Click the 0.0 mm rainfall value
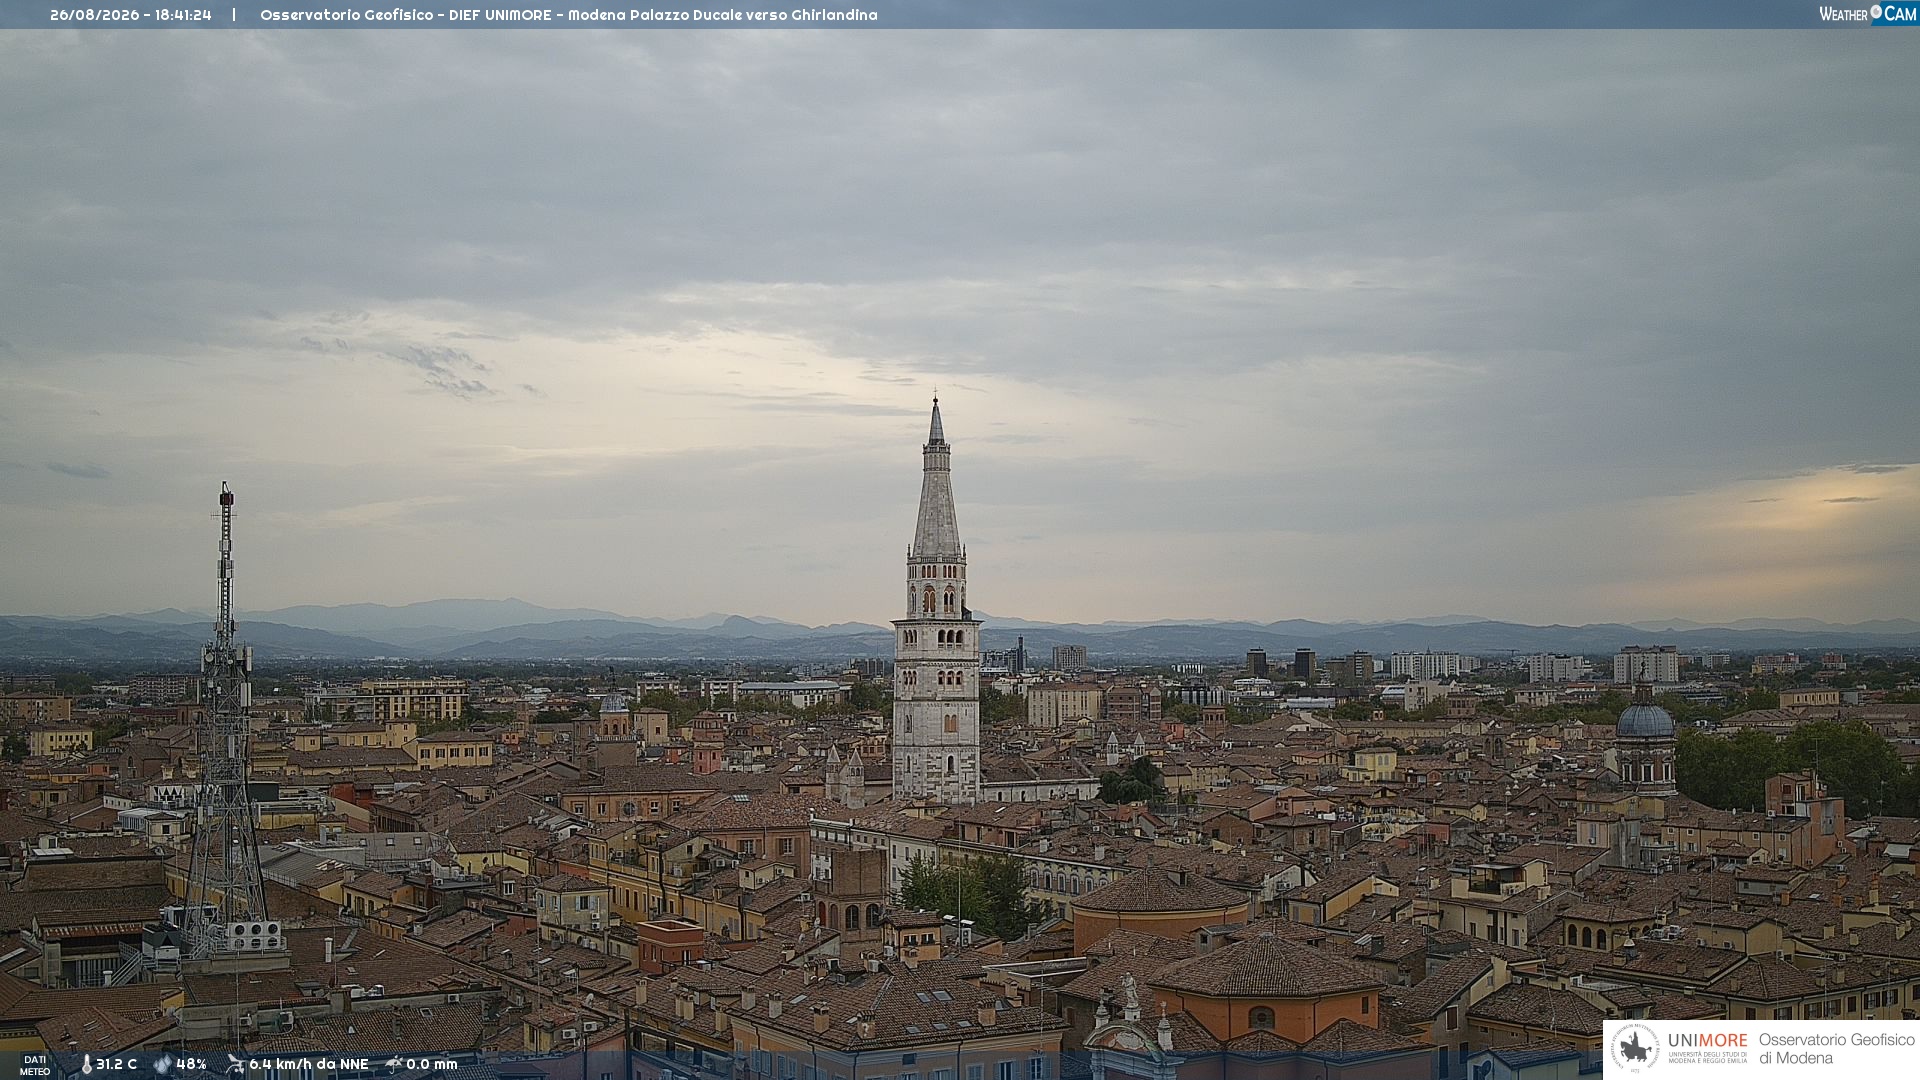 point(432,1064)
